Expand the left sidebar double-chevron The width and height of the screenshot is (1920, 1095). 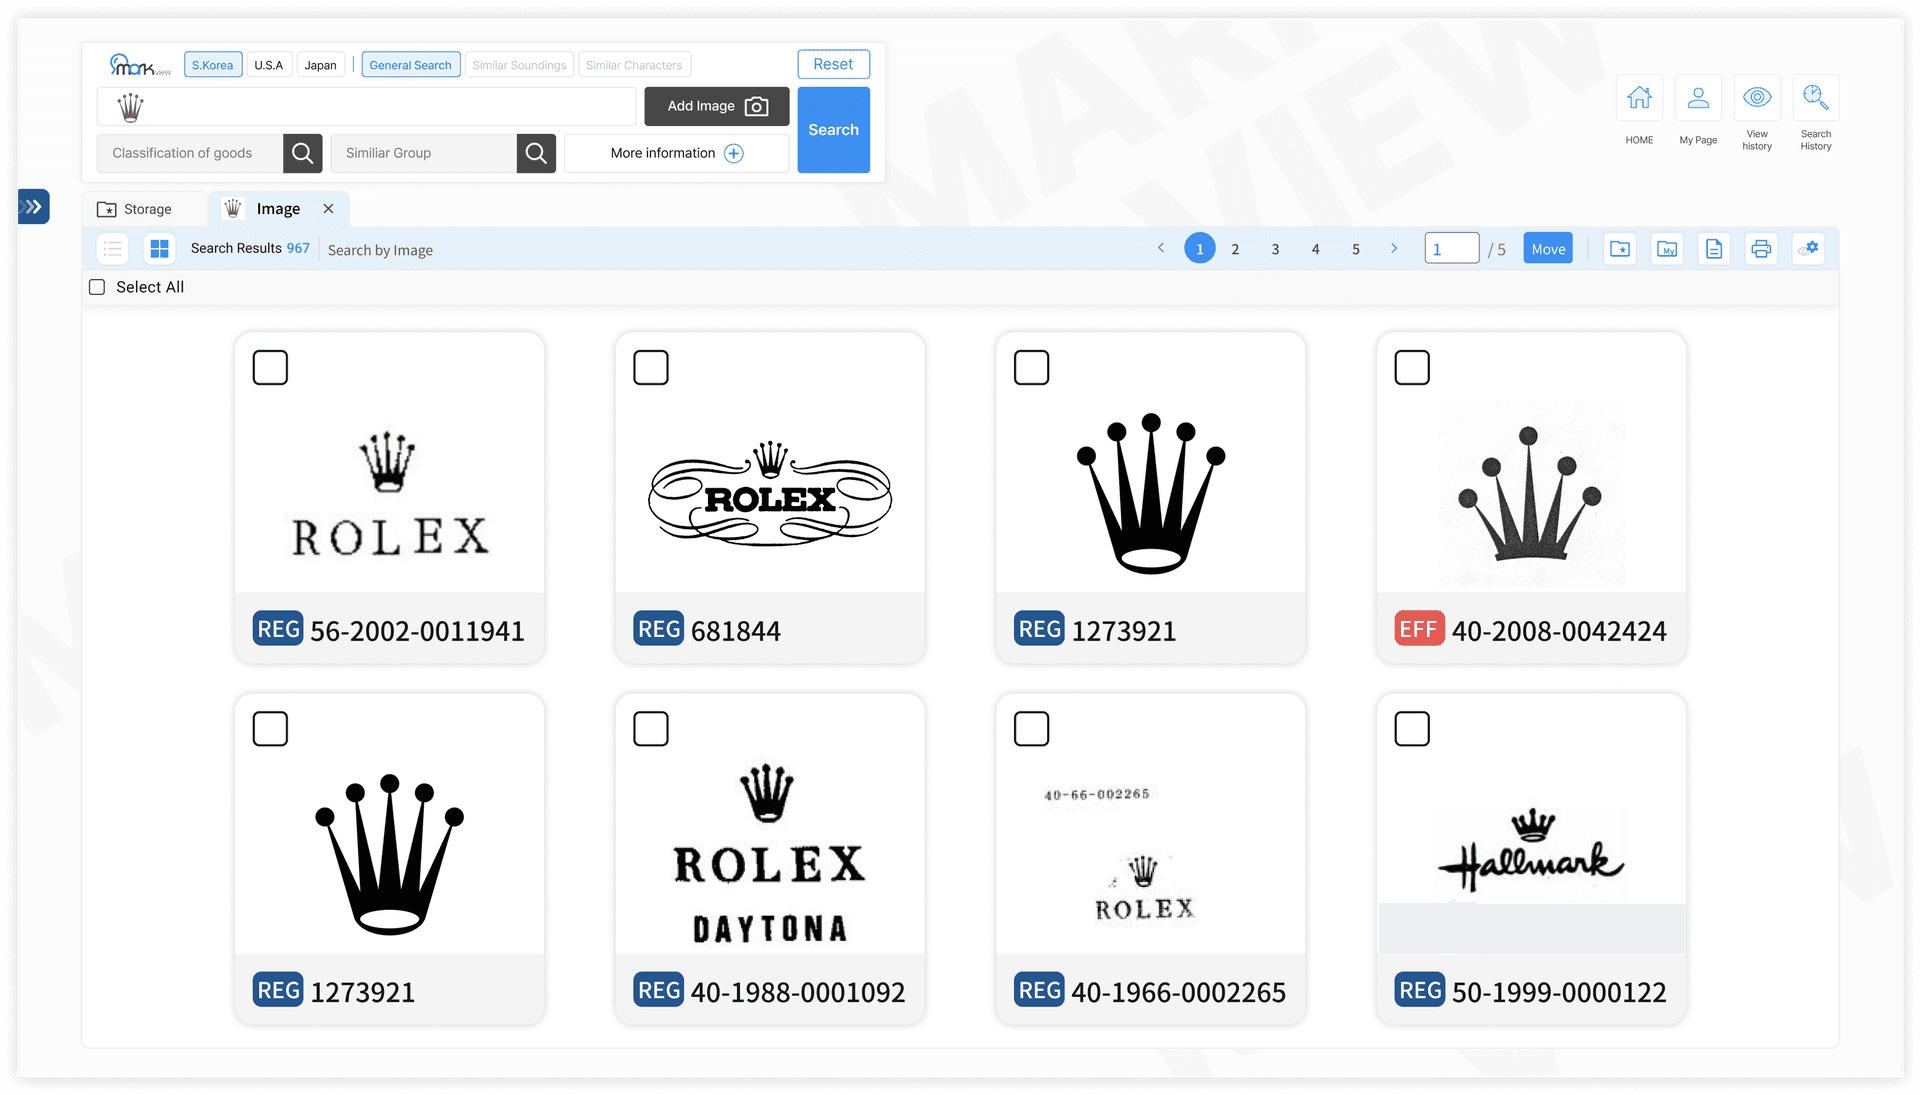[34, 207]
